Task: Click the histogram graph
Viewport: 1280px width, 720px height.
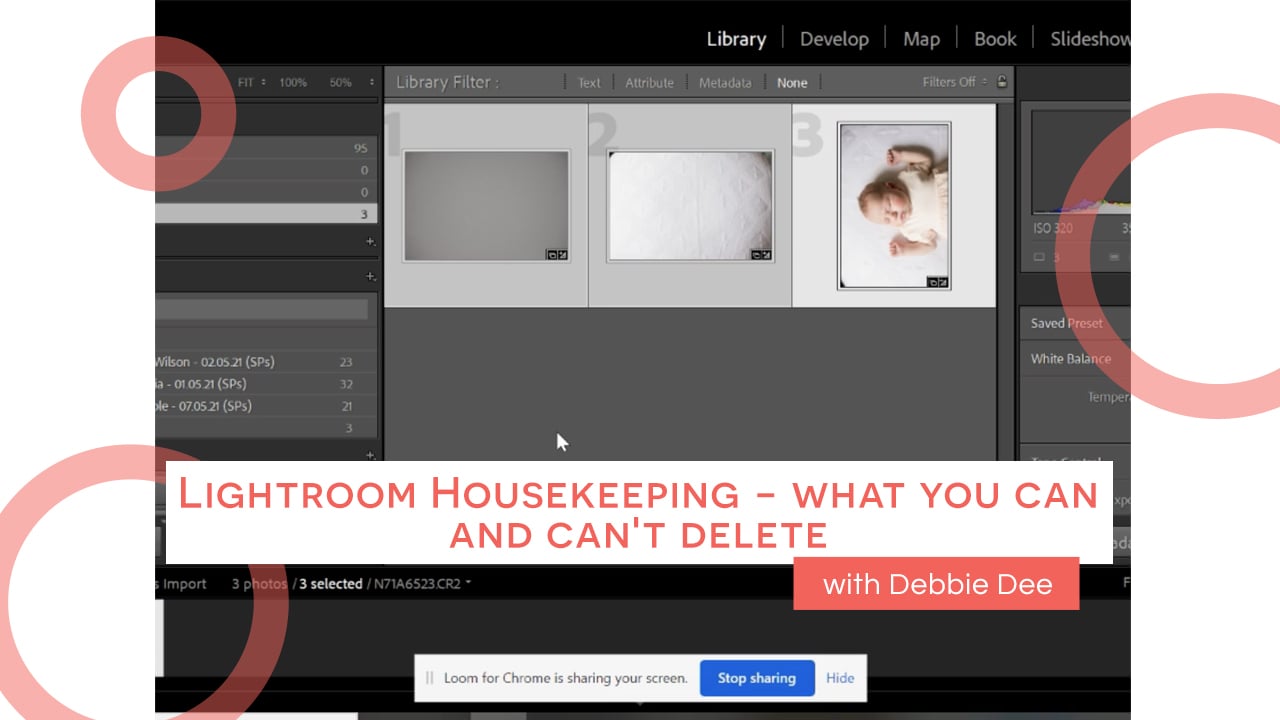Action: pyautogui.click(x=1081, y=162)
